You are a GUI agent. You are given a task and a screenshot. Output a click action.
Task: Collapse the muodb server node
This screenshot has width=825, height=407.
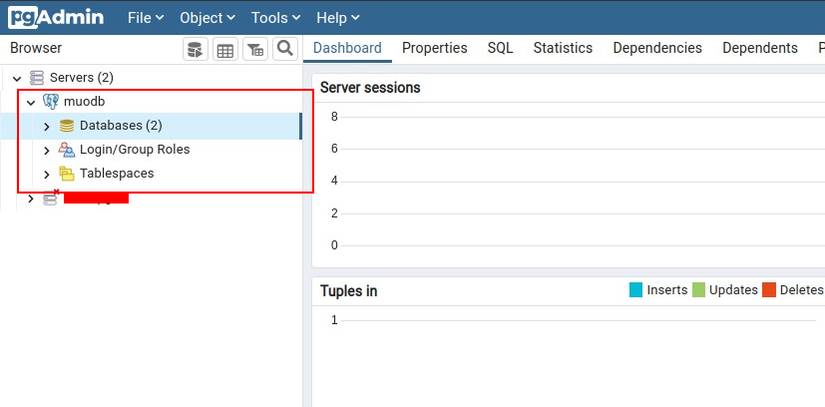31,102
